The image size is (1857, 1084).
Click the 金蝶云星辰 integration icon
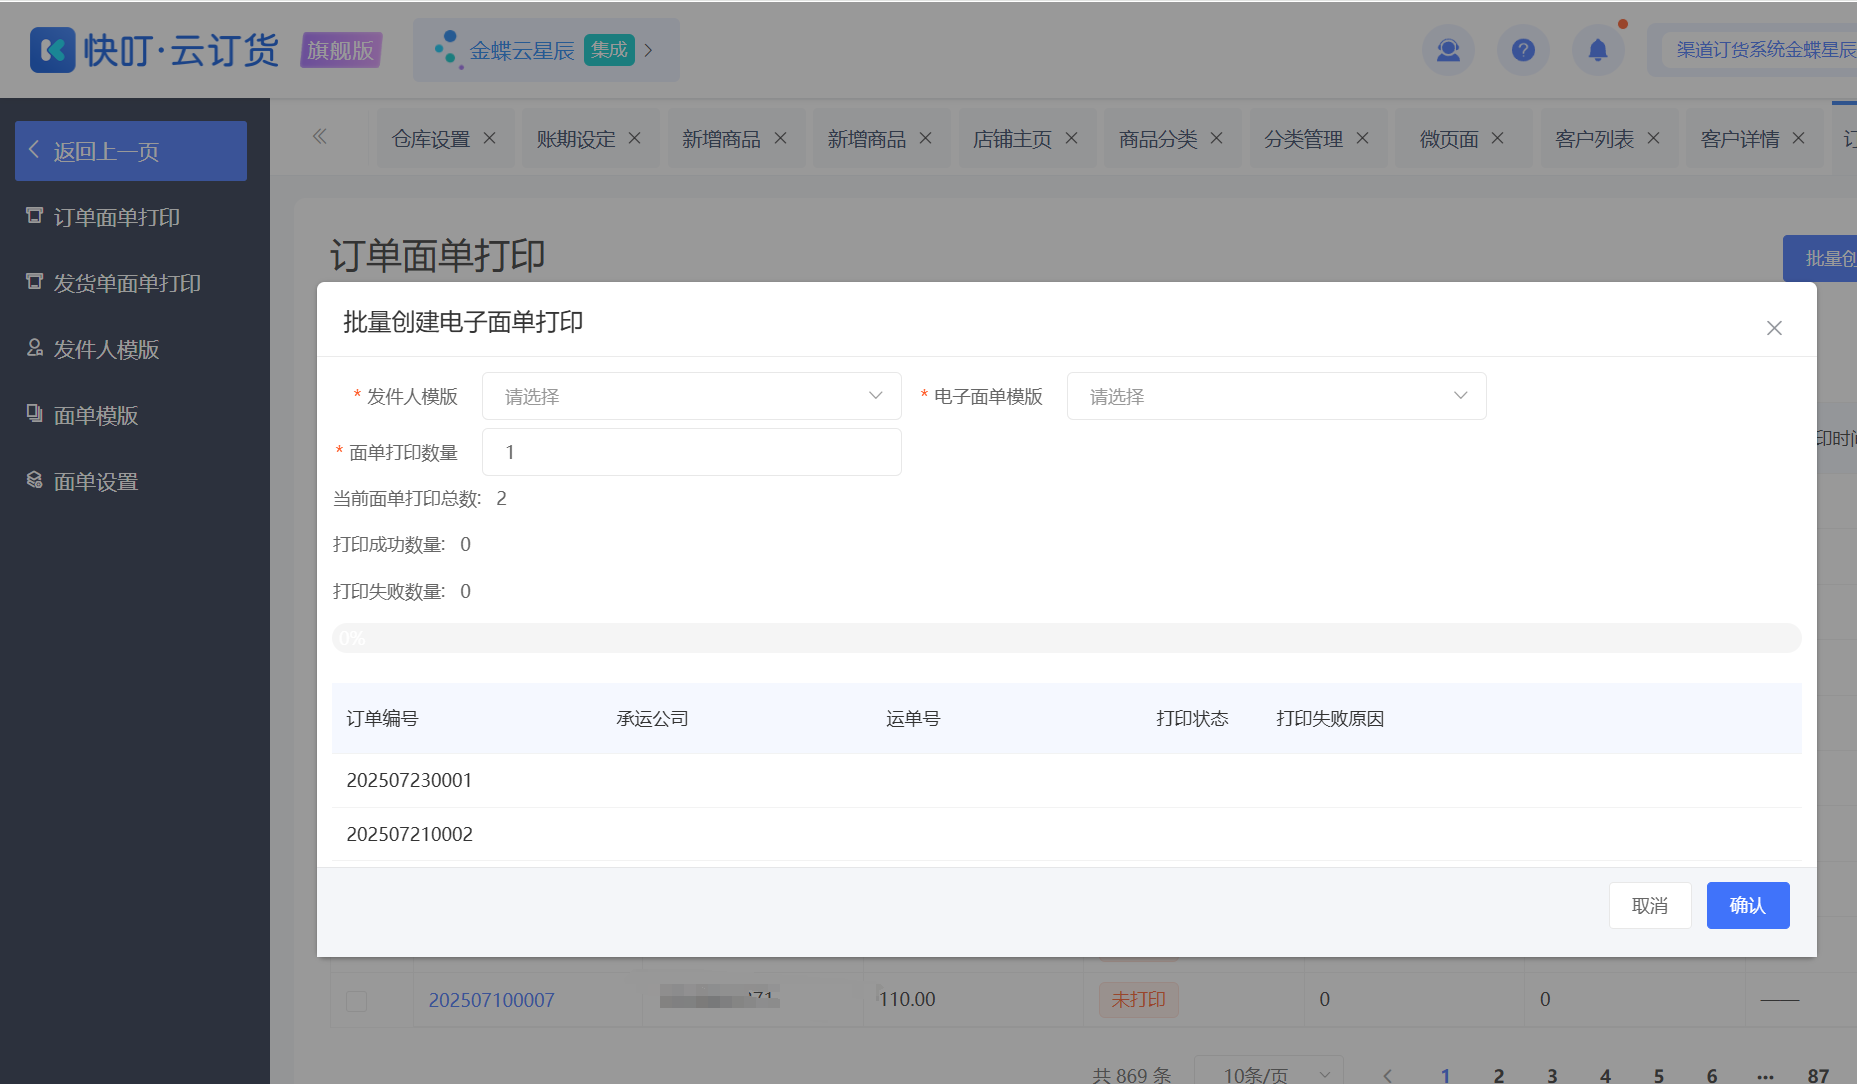447,49
